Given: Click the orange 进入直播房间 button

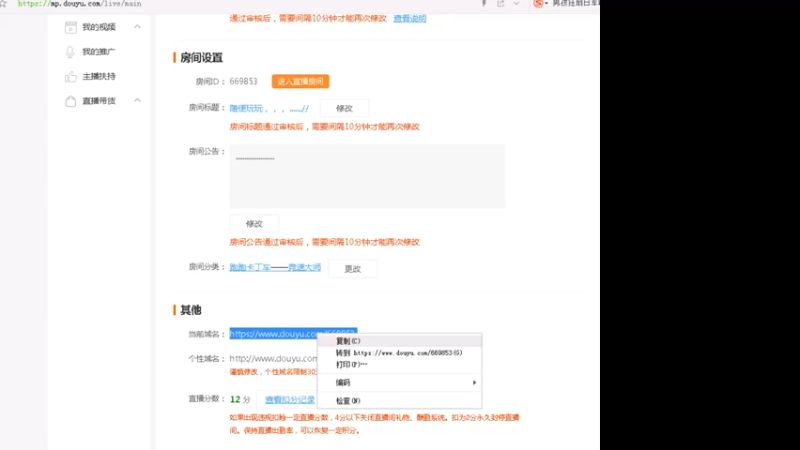Looking at the screenshot, I should 300,81.
